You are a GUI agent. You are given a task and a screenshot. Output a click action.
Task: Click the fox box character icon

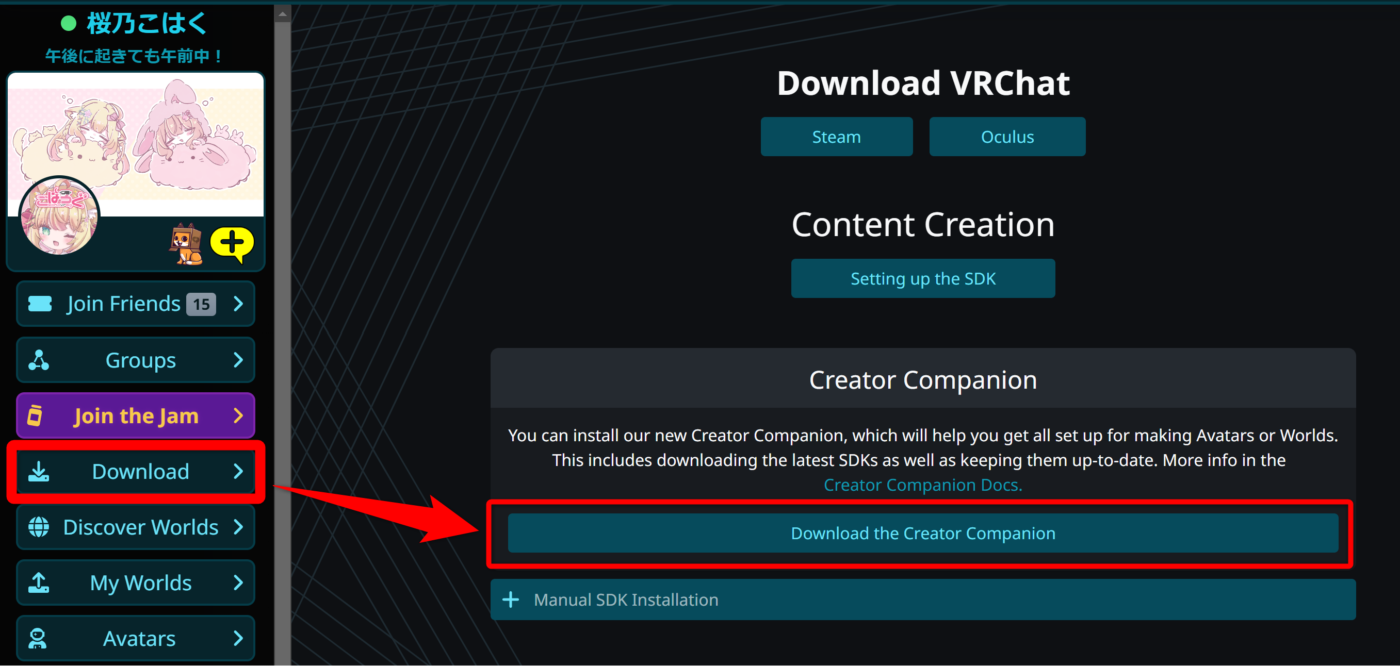[187, 244]
